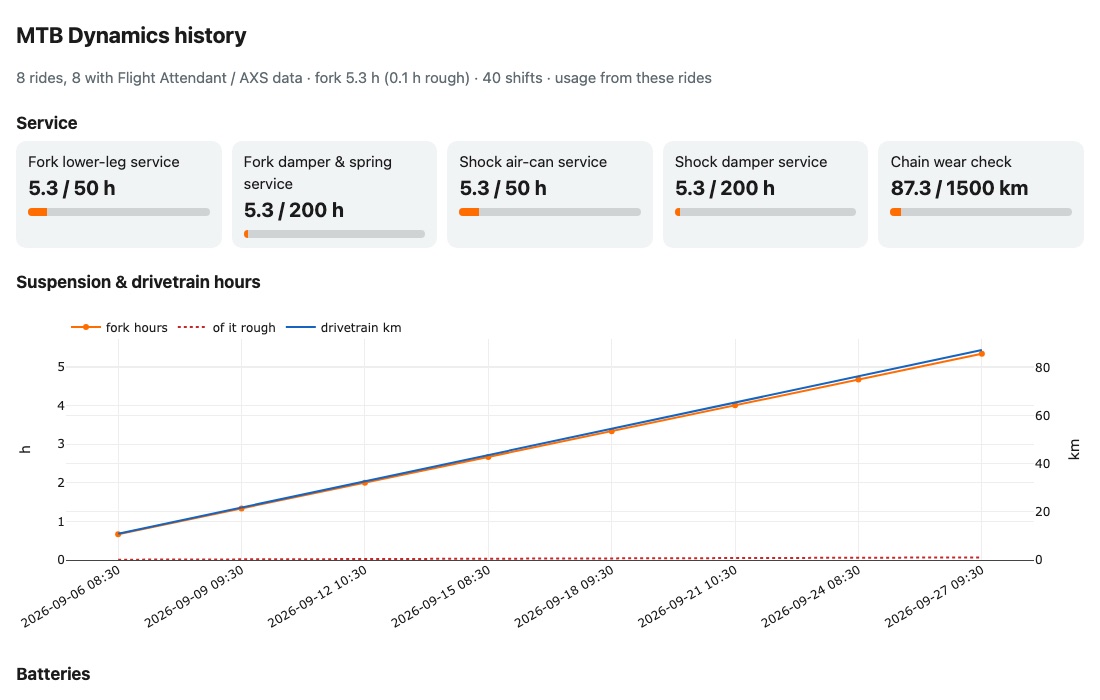Click the '2026-09-06 08:30' axis label
The height and width of the screenshot is (700, 1100).
pyautogui.click(x=71, y=597)
